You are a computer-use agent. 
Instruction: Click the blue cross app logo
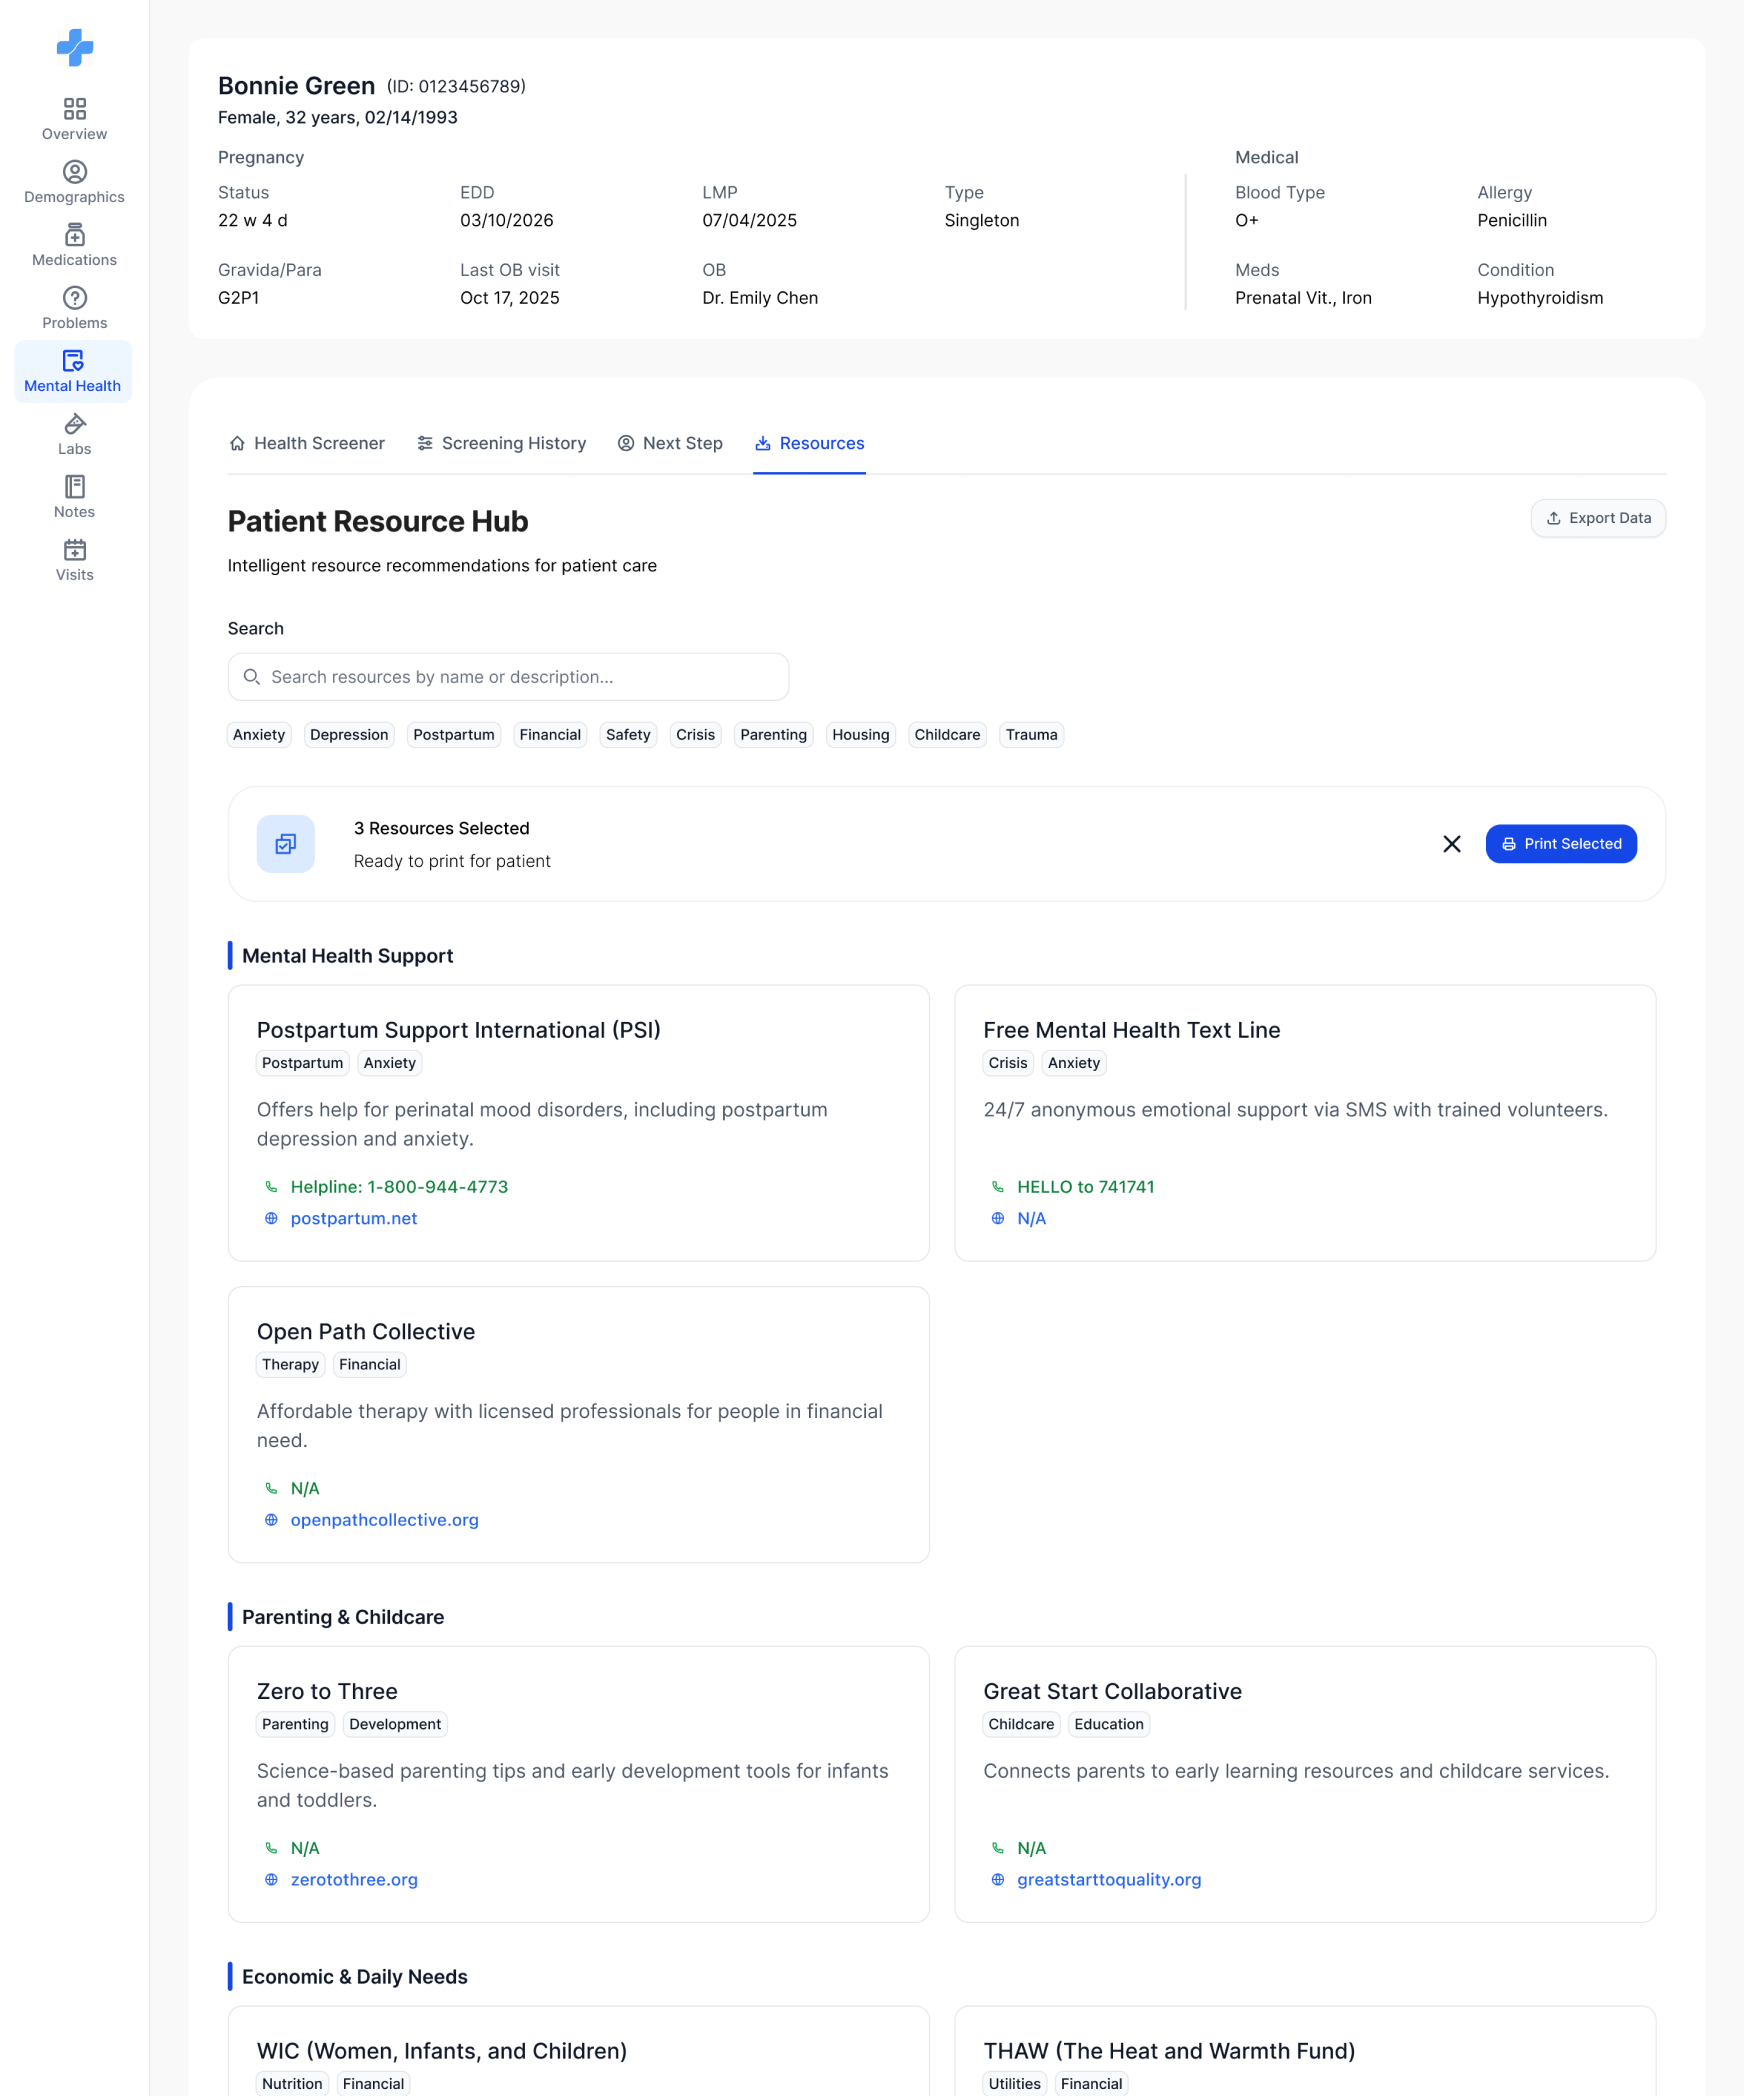[x=75, y=47]
